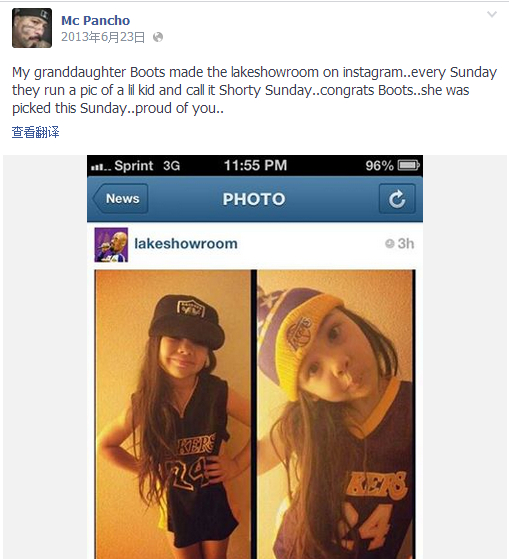
Task: Click the battery indicator icon
Action: (409, 165)
